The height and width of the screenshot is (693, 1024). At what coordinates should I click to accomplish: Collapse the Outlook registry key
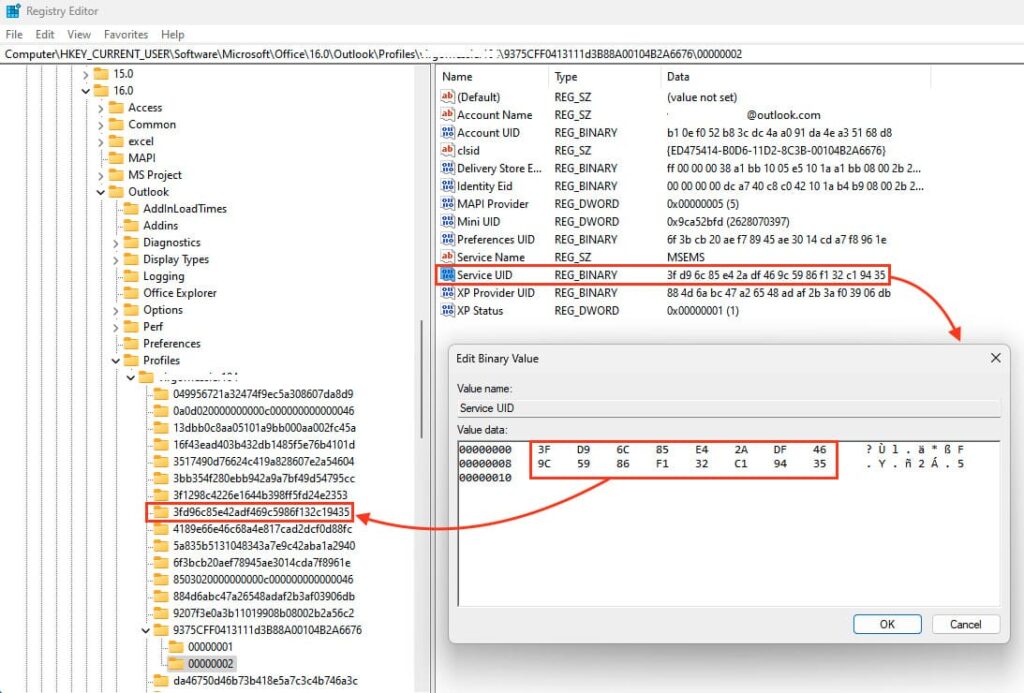tap(101, 192)
